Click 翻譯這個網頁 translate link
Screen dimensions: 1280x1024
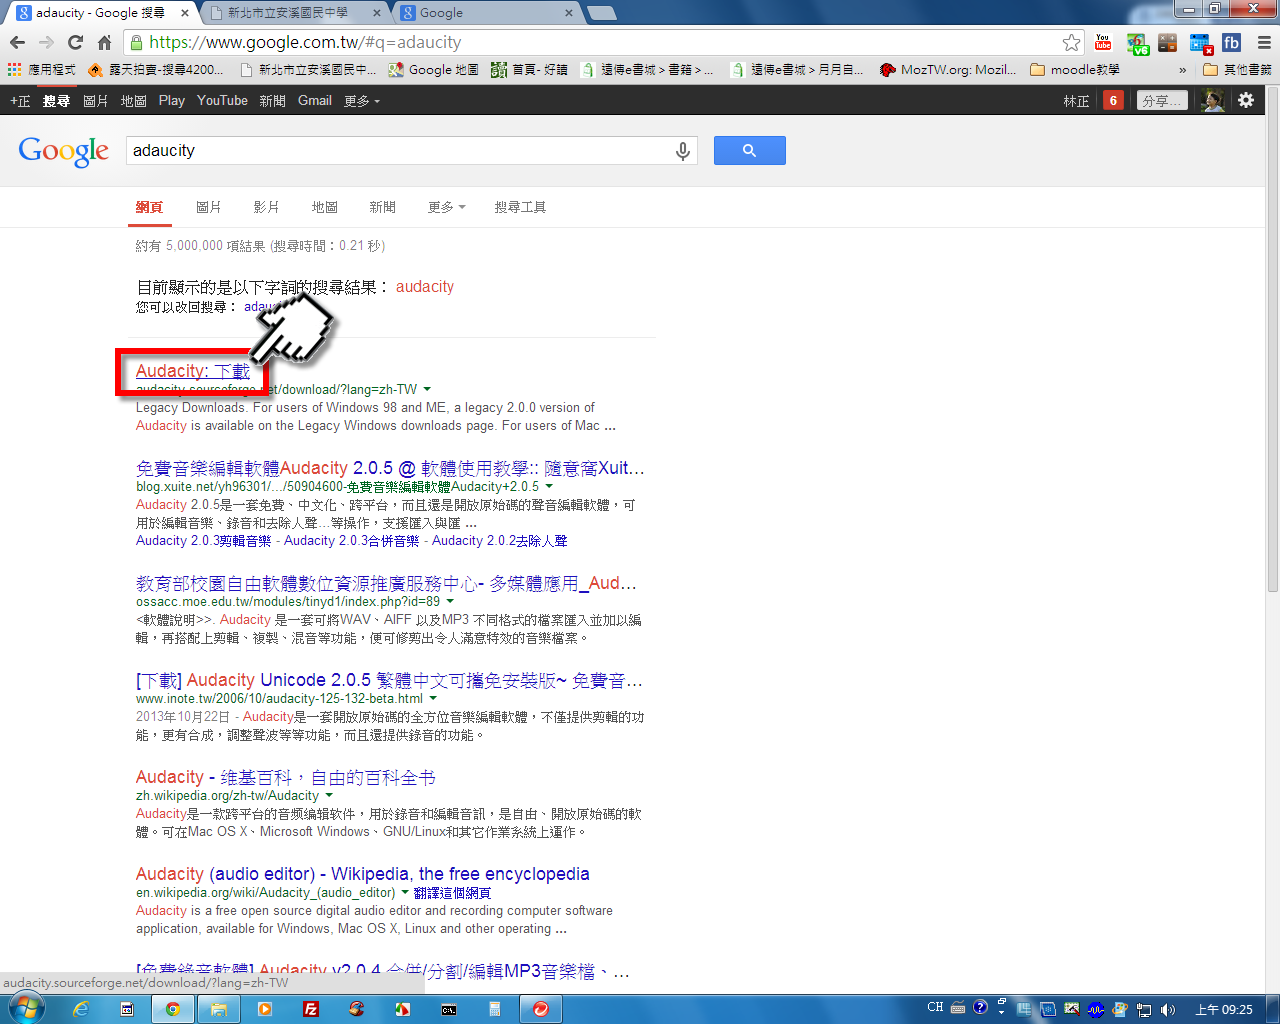click(x=452, y=893)
